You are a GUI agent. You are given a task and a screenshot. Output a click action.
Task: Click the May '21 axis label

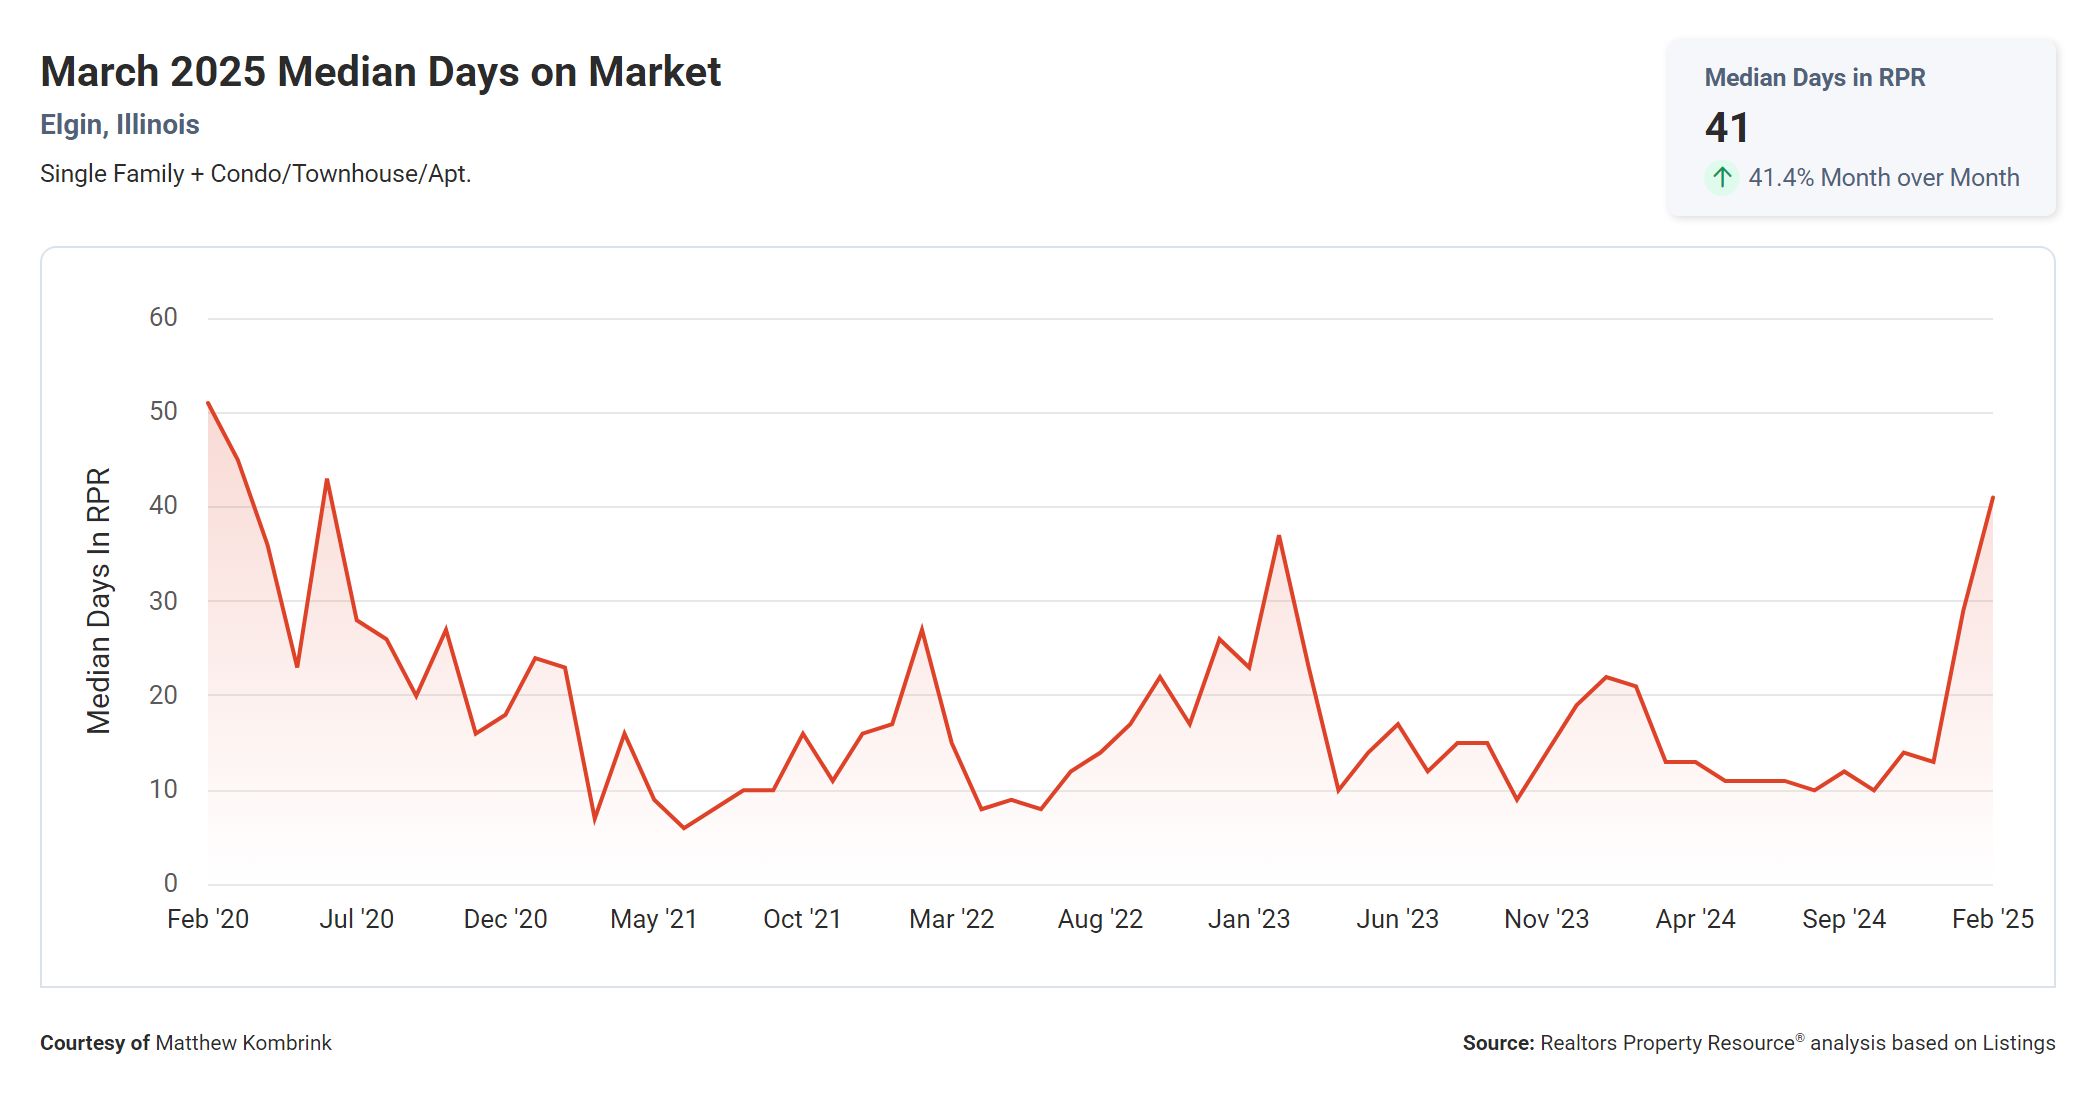[653, 919]
